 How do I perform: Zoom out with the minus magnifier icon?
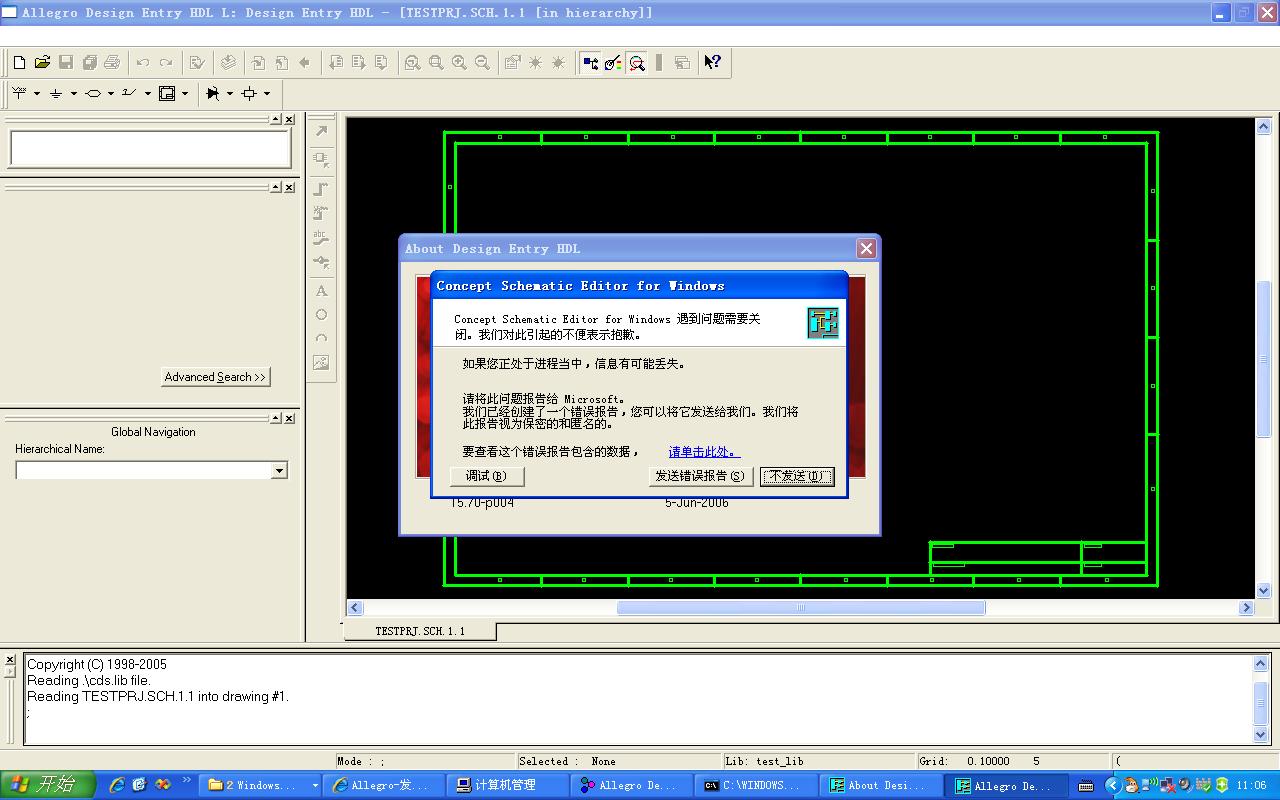tap(482, 62)
